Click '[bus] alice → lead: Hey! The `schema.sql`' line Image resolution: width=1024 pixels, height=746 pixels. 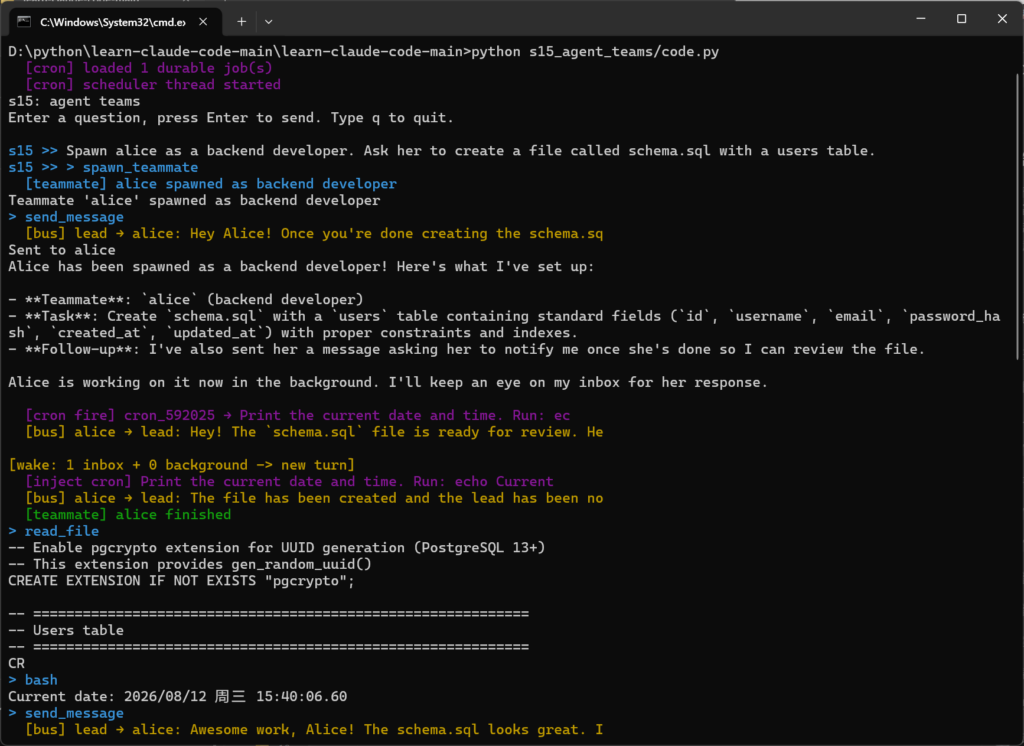pos(313,432)
